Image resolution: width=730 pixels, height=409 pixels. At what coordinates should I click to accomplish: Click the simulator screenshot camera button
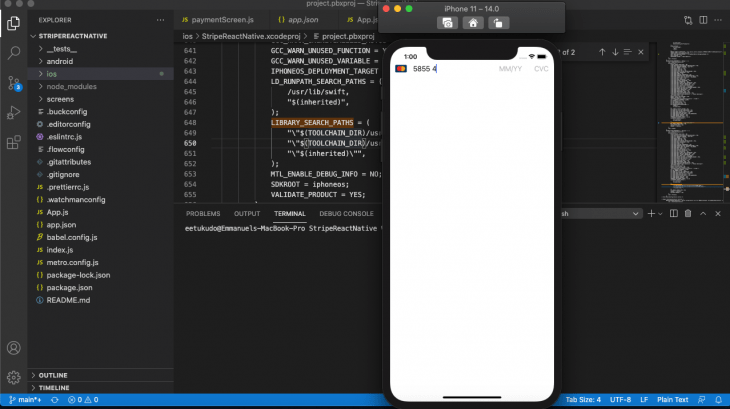pos(447,23)
